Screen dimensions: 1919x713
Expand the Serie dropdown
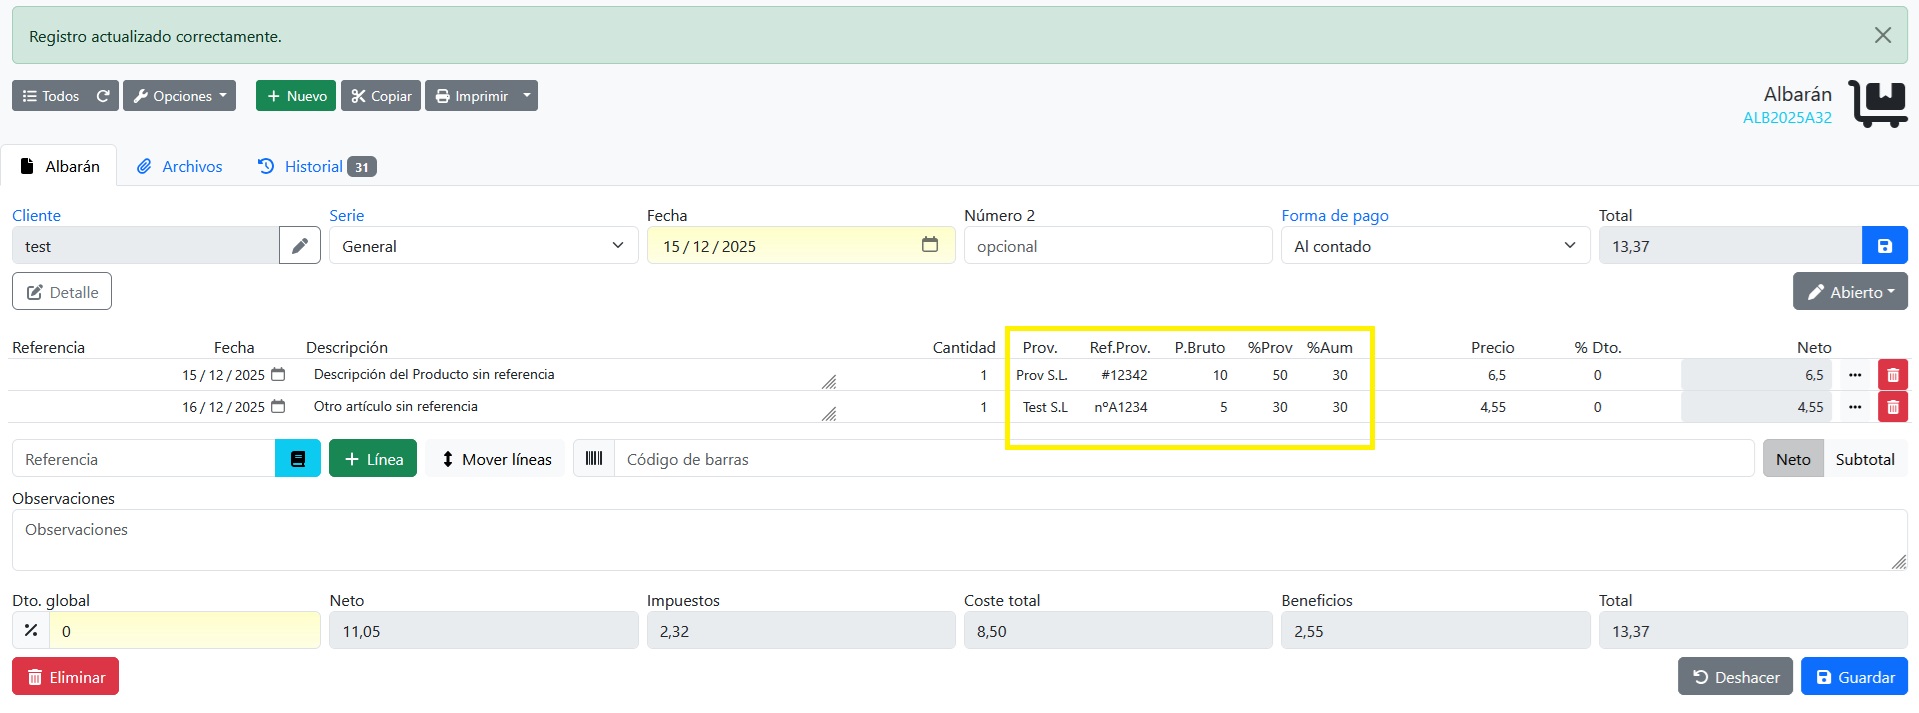coord(483,246)
